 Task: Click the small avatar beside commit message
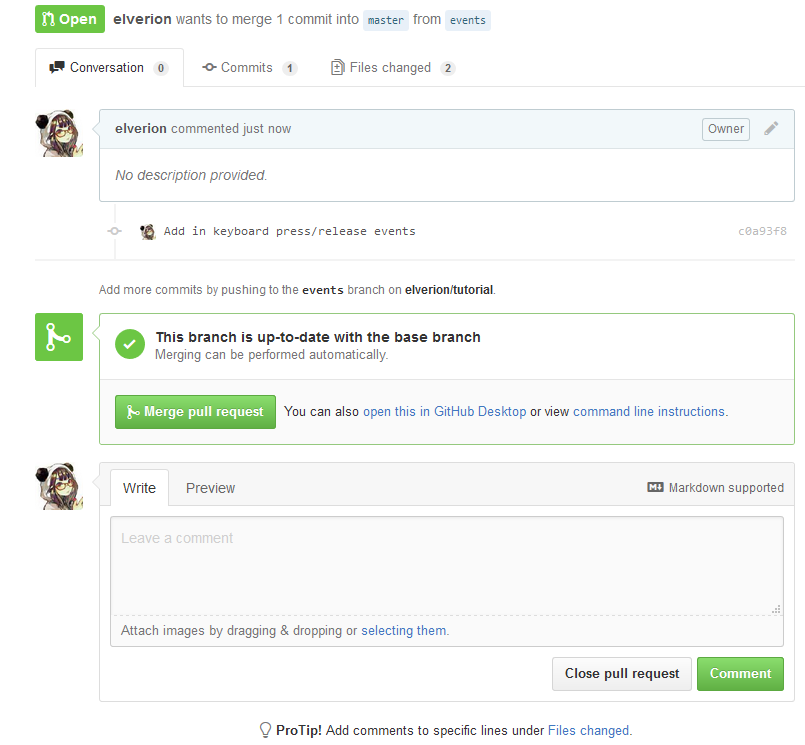tap(148, 232)
